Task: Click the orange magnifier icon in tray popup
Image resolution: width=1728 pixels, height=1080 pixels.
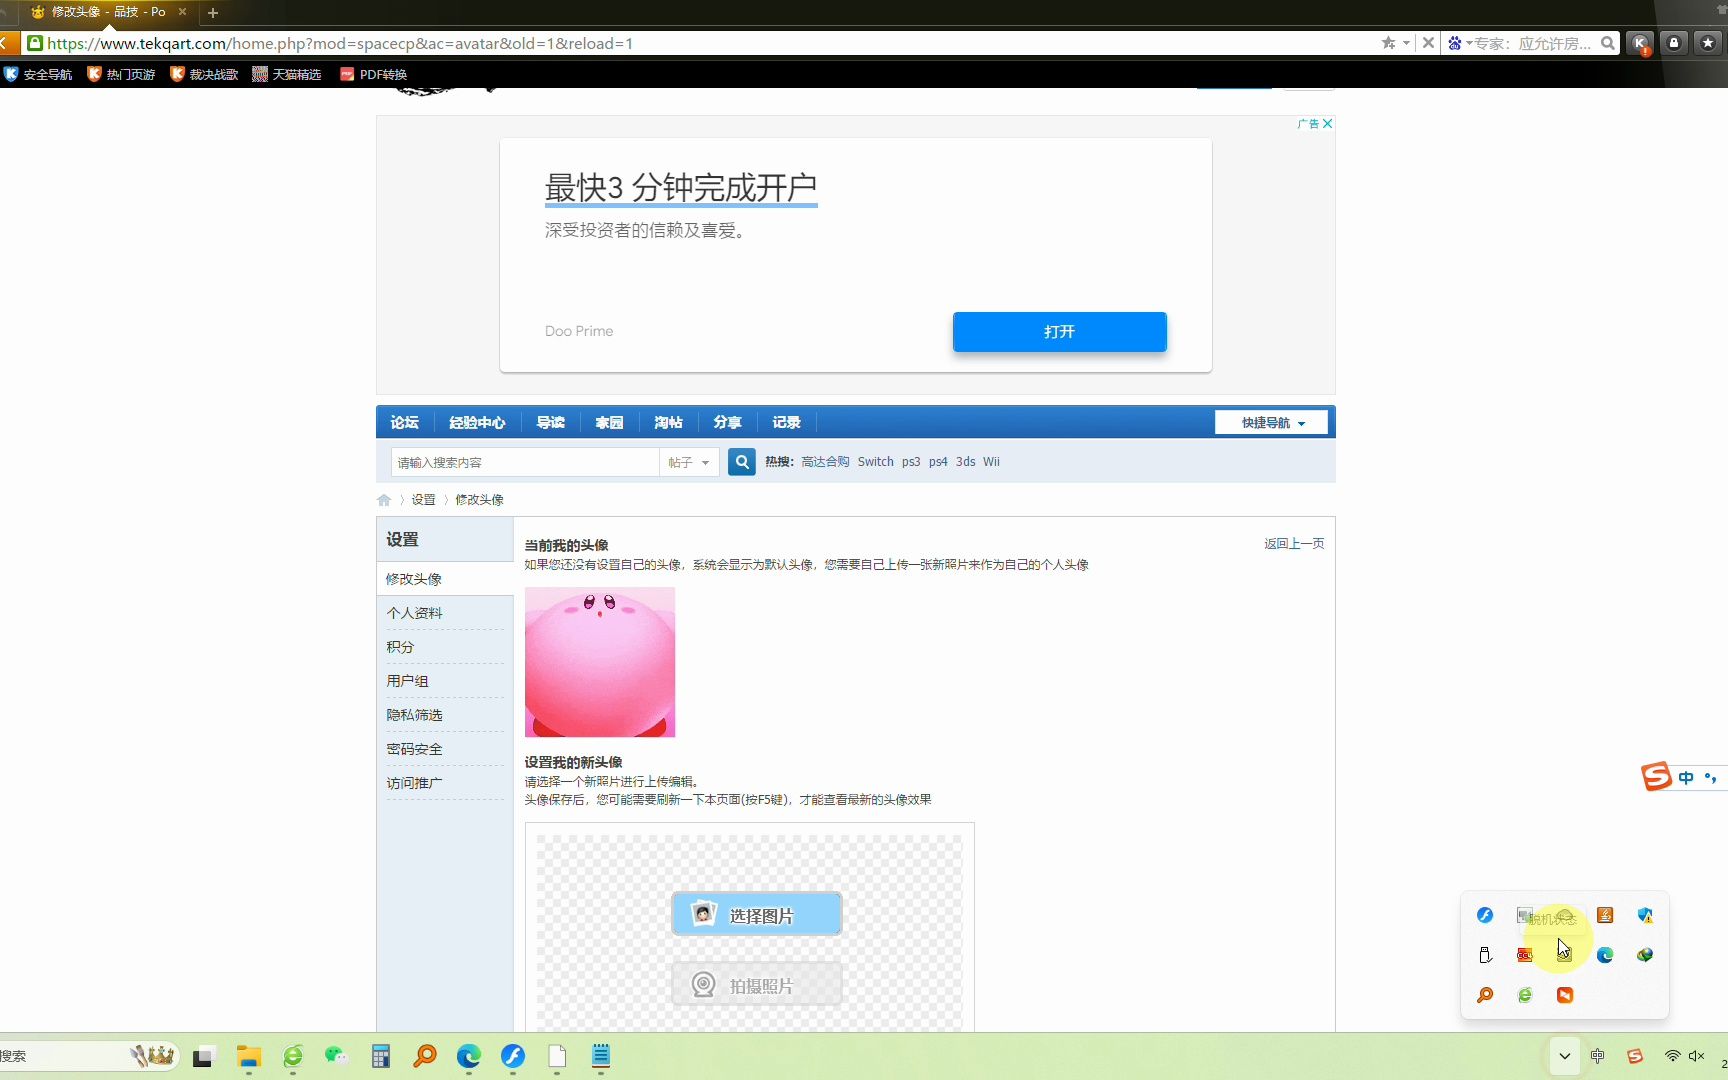Action: [1485, 995]
